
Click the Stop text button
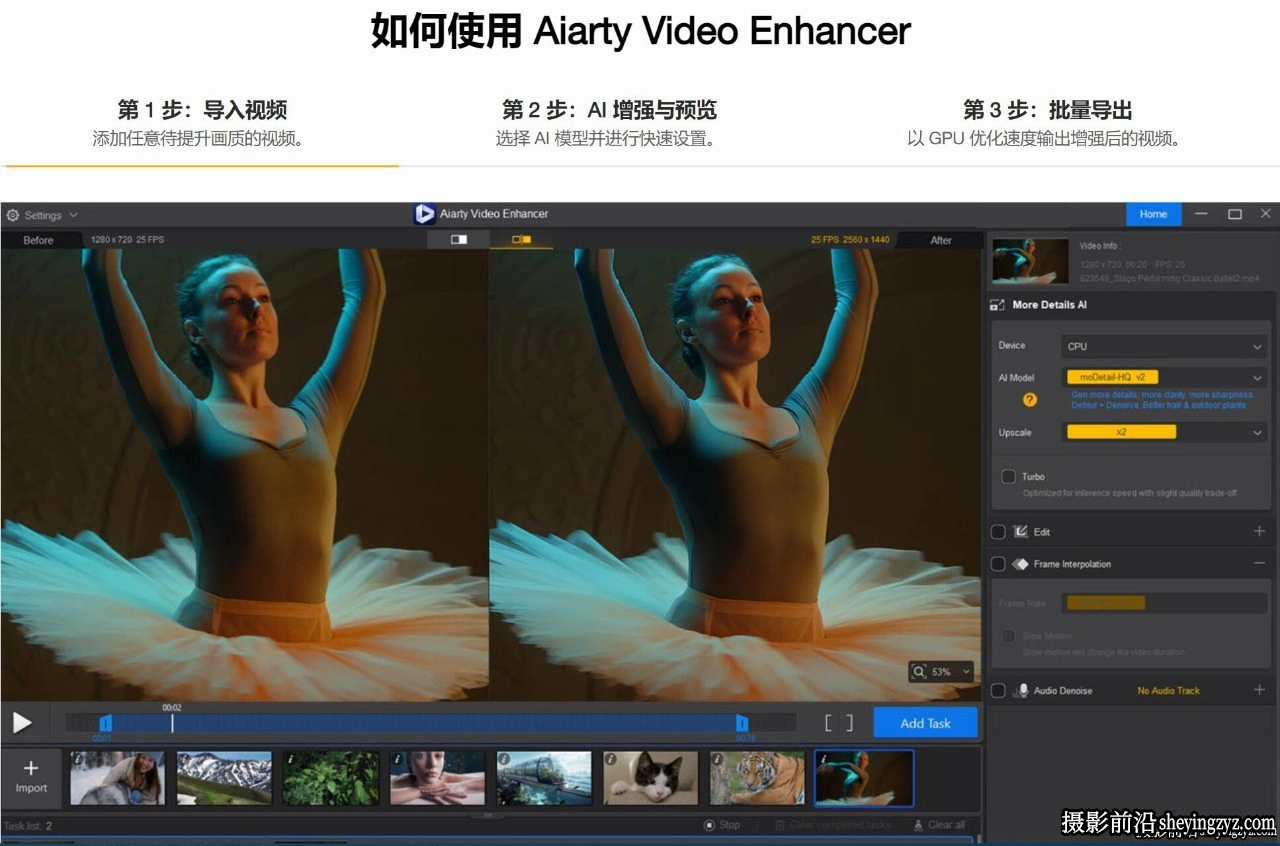click(x=730, y=825)
